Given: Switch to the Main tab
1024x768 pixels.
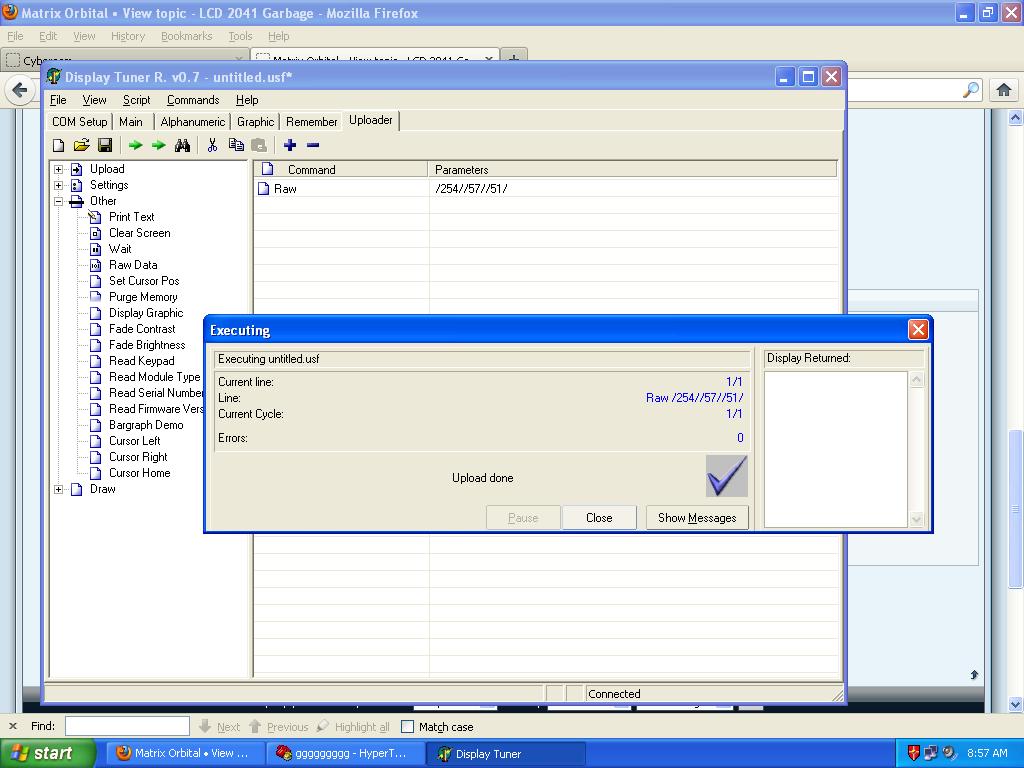Looking at the screenshot, I should coord(131,121).
